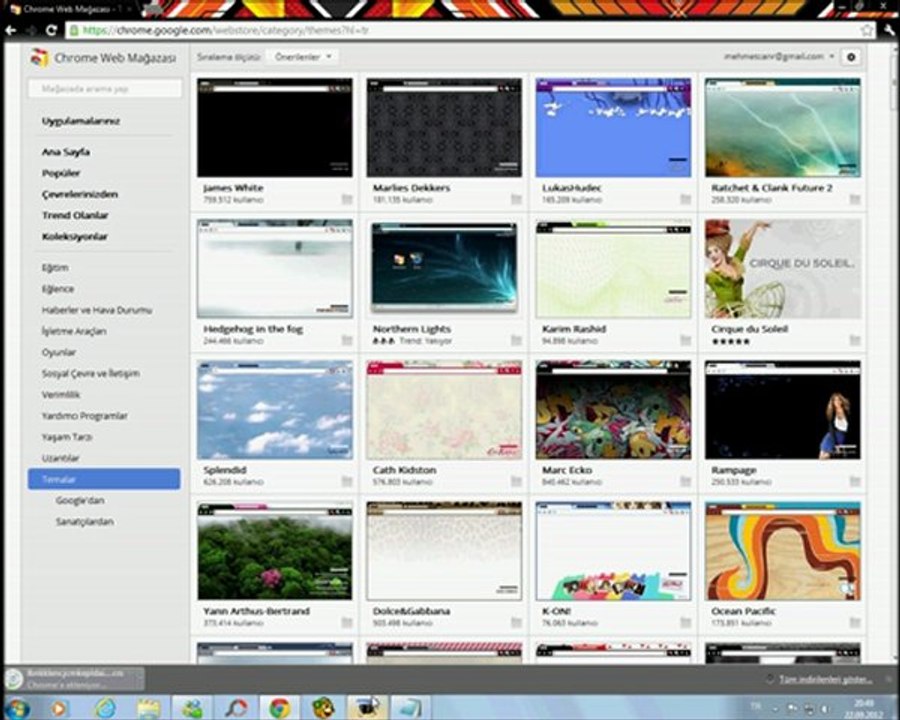Open the Oyunlar category
The height and width of the screenshot is (720, 900).
59,353
